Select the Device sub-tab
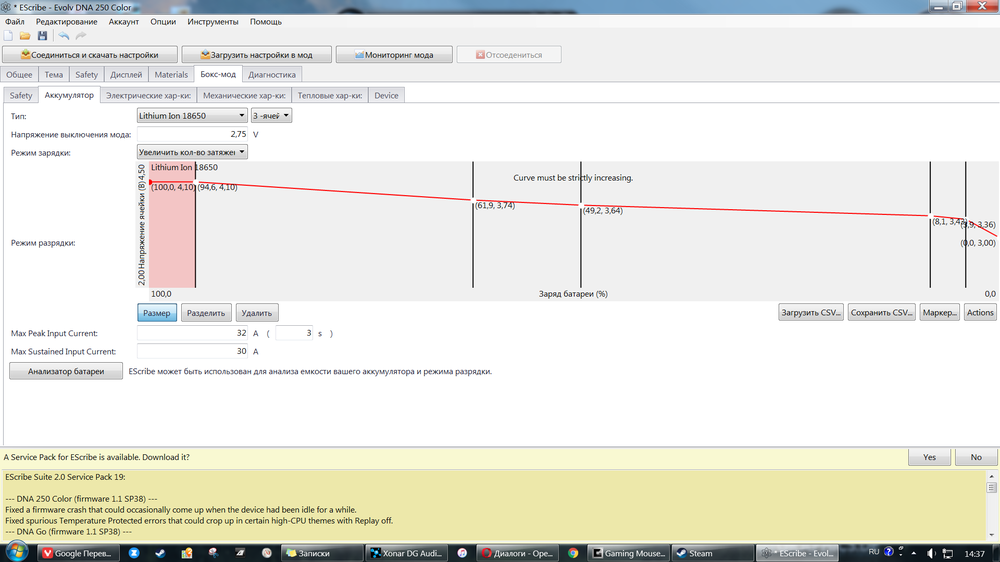The height and width of the screenshot is (562, 1000). tap(386, 96)
